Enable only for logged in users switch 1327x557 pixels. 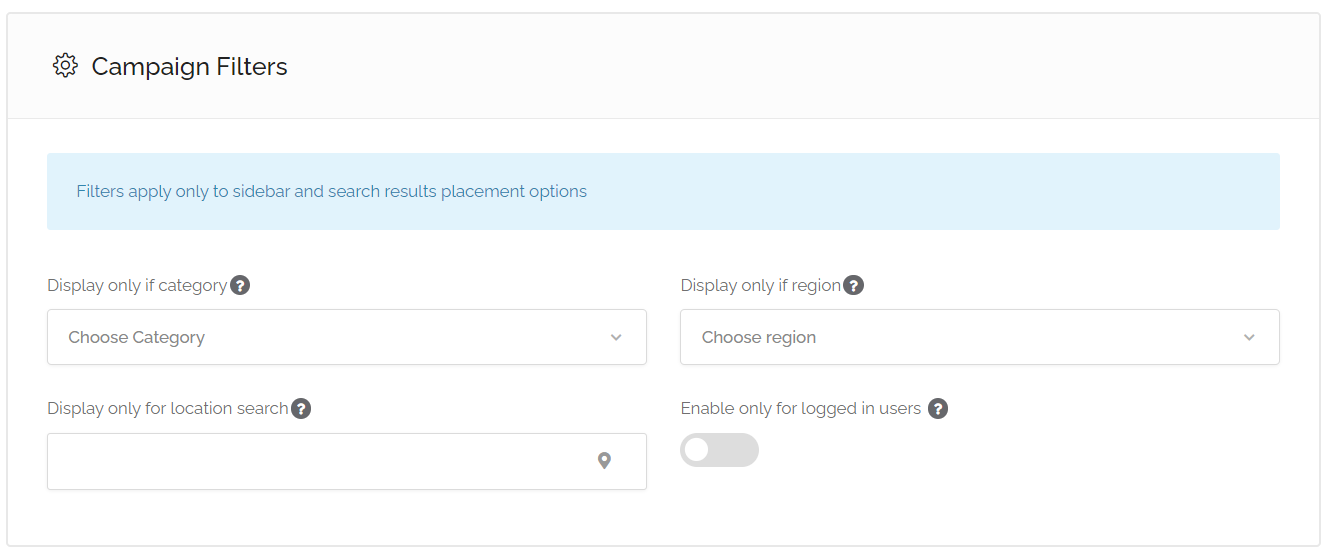[x=719, y=450]
